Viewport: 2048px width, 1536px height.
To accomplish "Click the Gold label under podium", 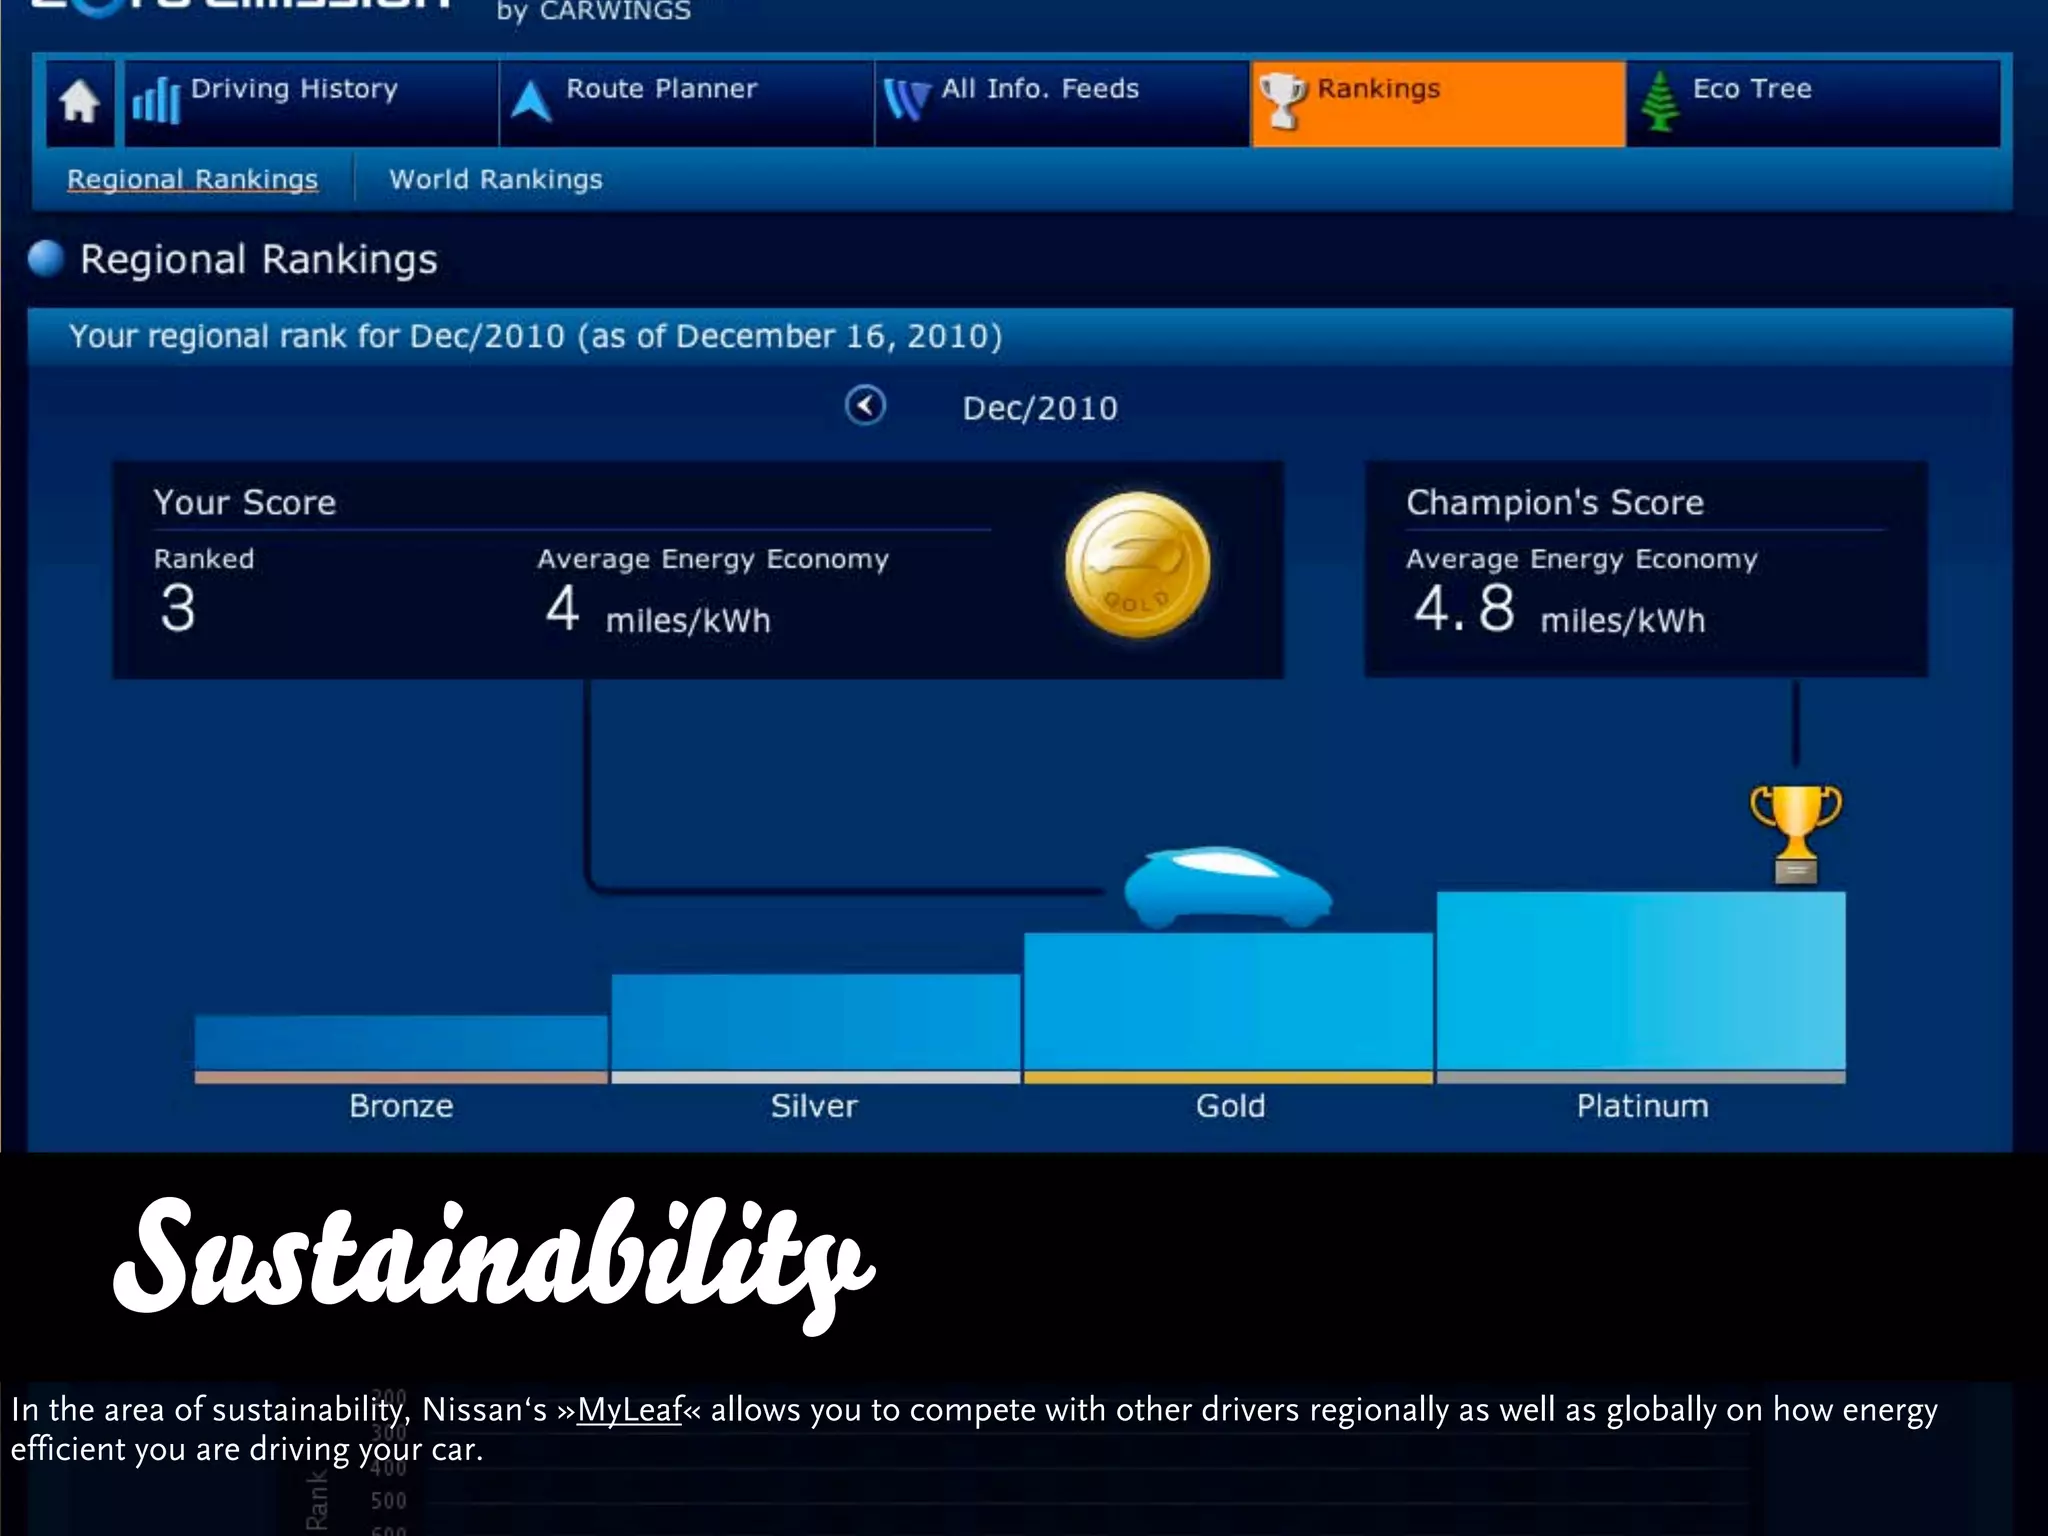I will [x=1230, y=1106].
